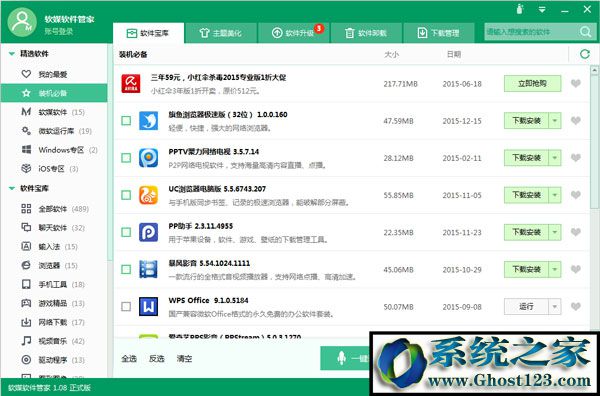Switch to the 主题美化 tab
The height and width of the screenshot is (396, 600).
pos(221,33)
